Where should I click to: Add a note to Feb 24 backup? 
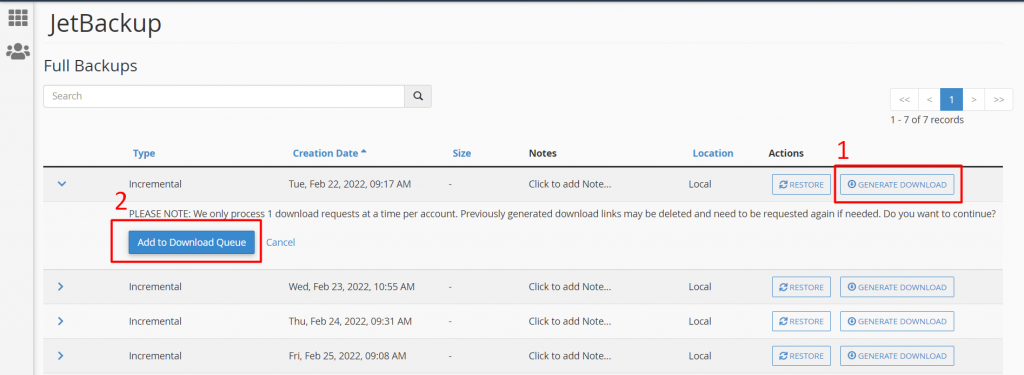tap(569, 321)
